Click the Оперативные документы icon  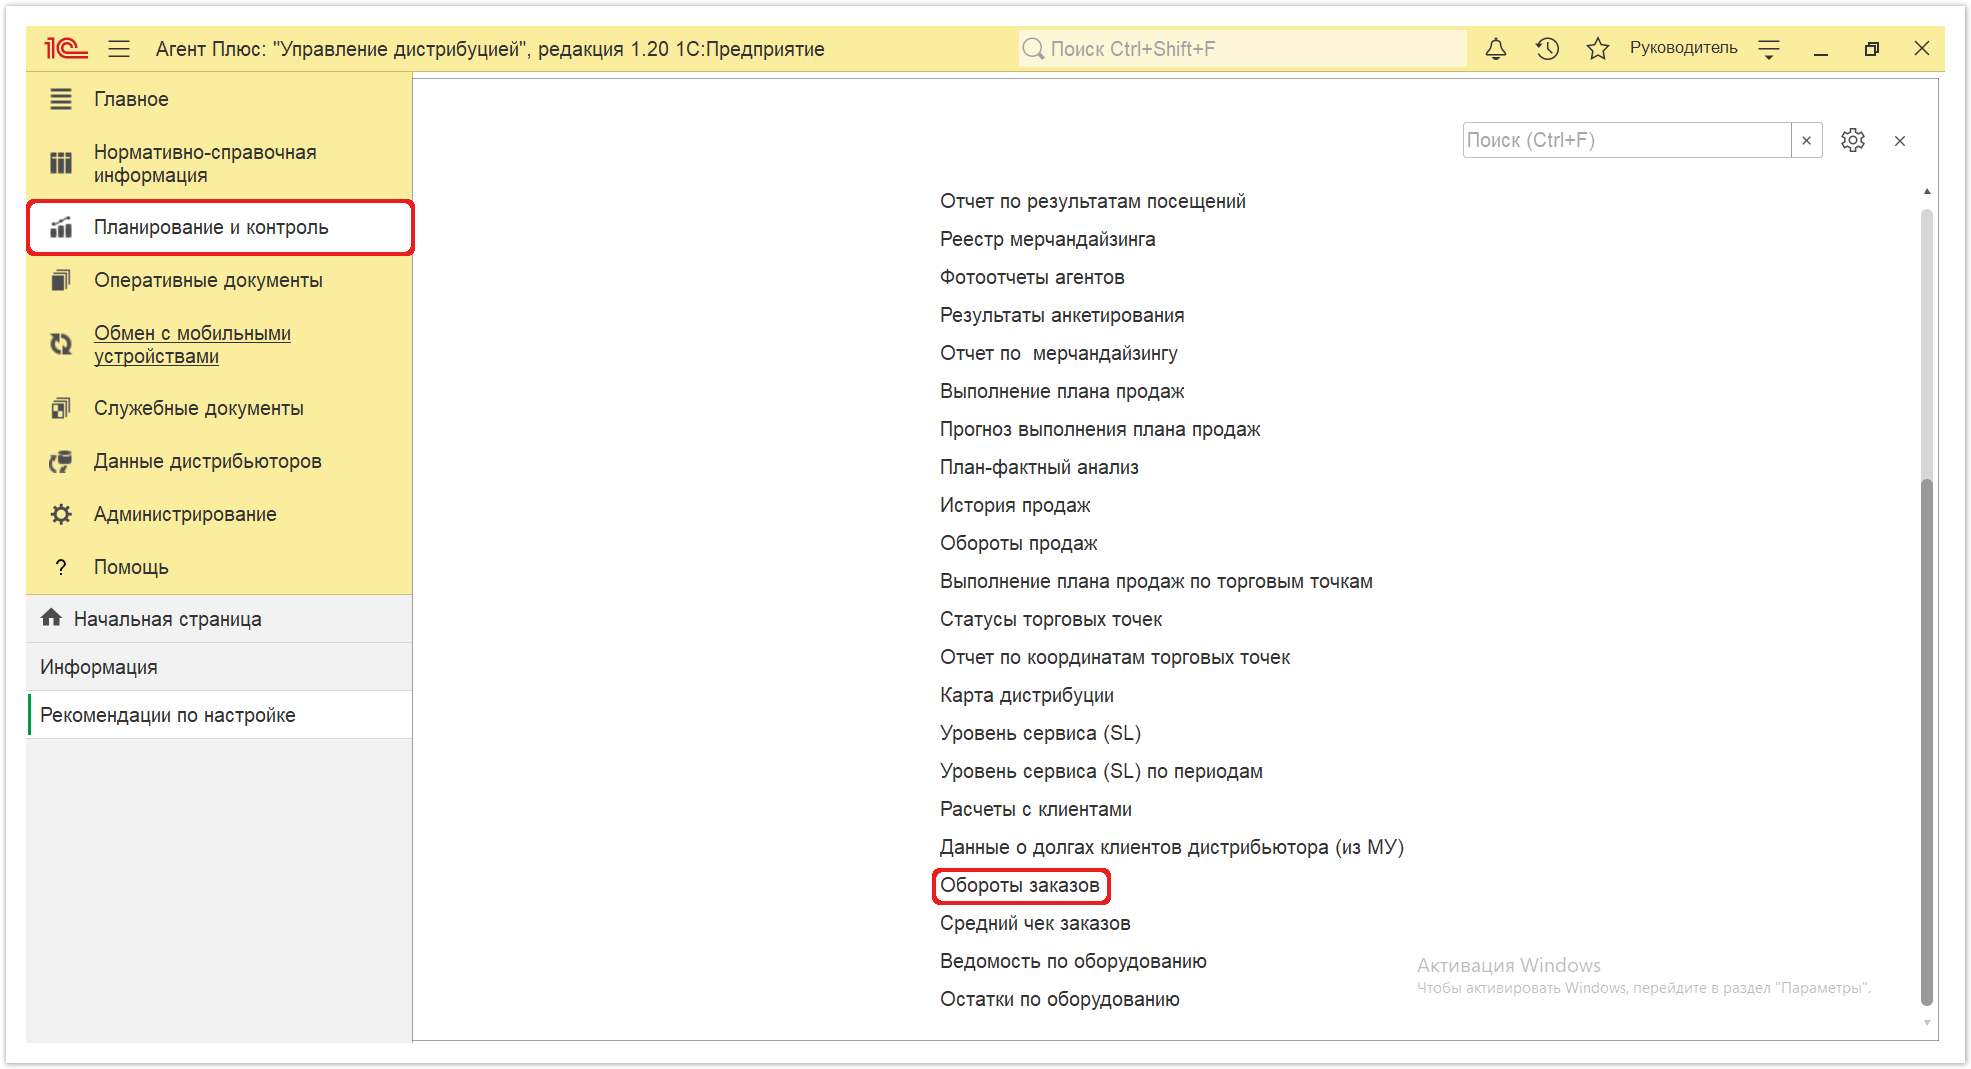[x=61, y=280]
